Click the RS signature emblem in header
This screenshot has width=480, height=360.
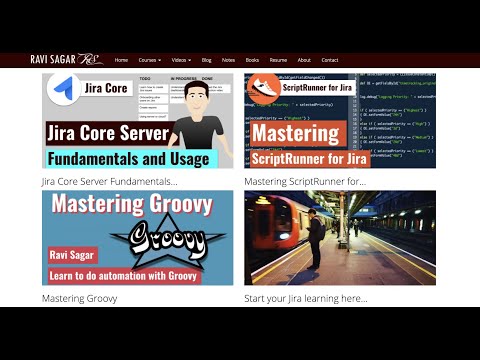[90, 60]
